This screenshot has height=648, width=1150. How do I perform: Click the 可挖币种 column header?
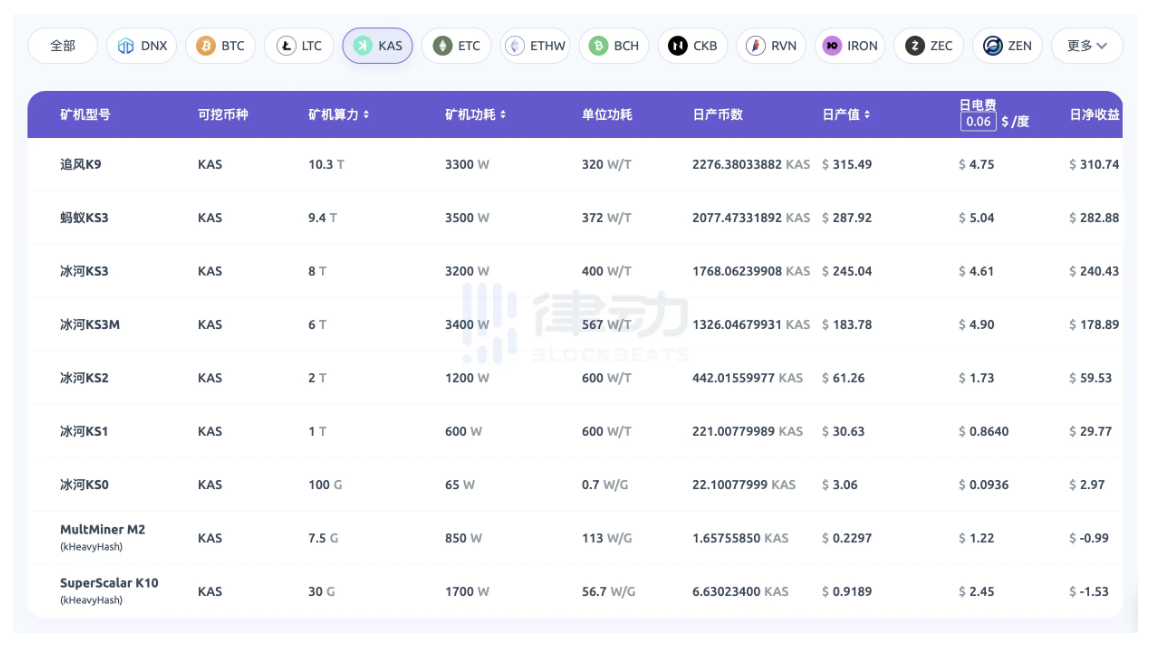(223, 115)
